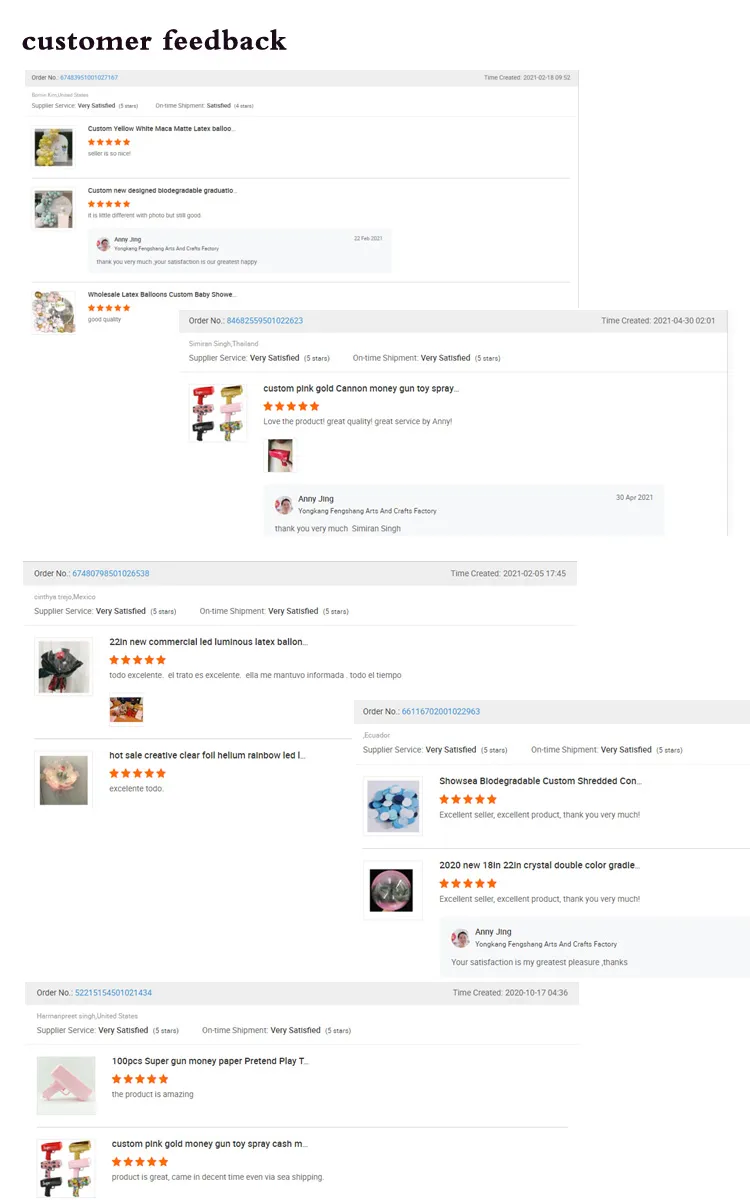This screenshot has height=1200, width=750.
Task: Click Anny Jing avatar in Thailand order reply
Action: [x=285, y=505]
